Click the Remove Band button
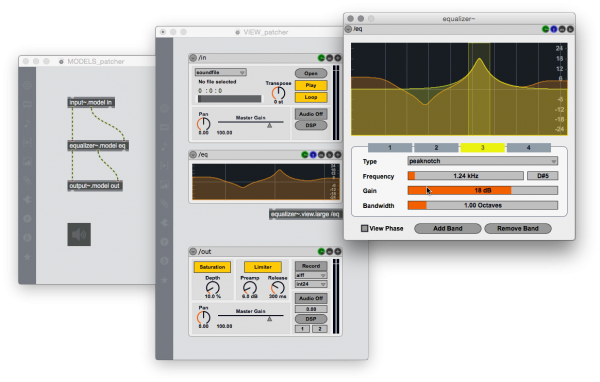This screenshot has width=600, height=382. 518,229
